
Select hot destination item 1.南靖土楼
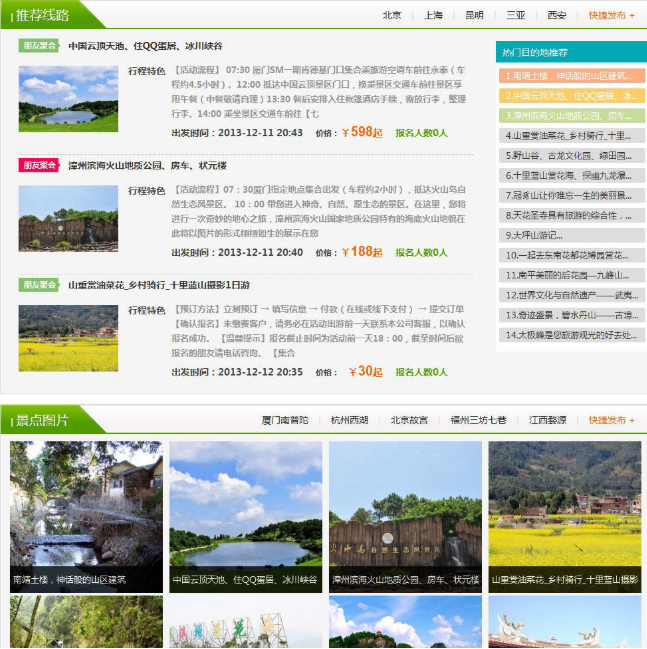(570, 76)
